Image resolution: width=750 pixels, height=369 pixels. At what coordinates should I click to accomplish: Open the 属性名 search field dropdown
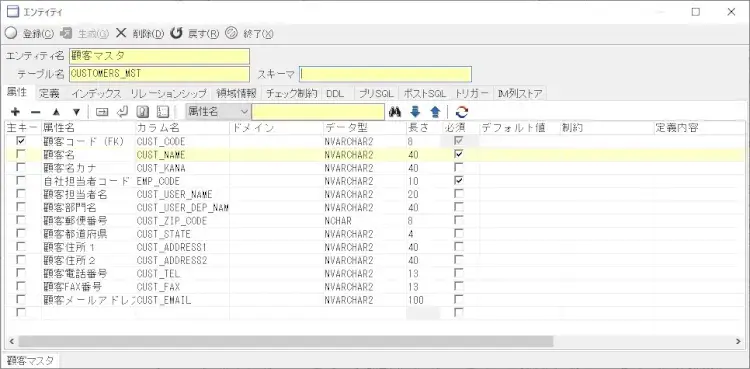pyautogui.click(x=244, y=112)
